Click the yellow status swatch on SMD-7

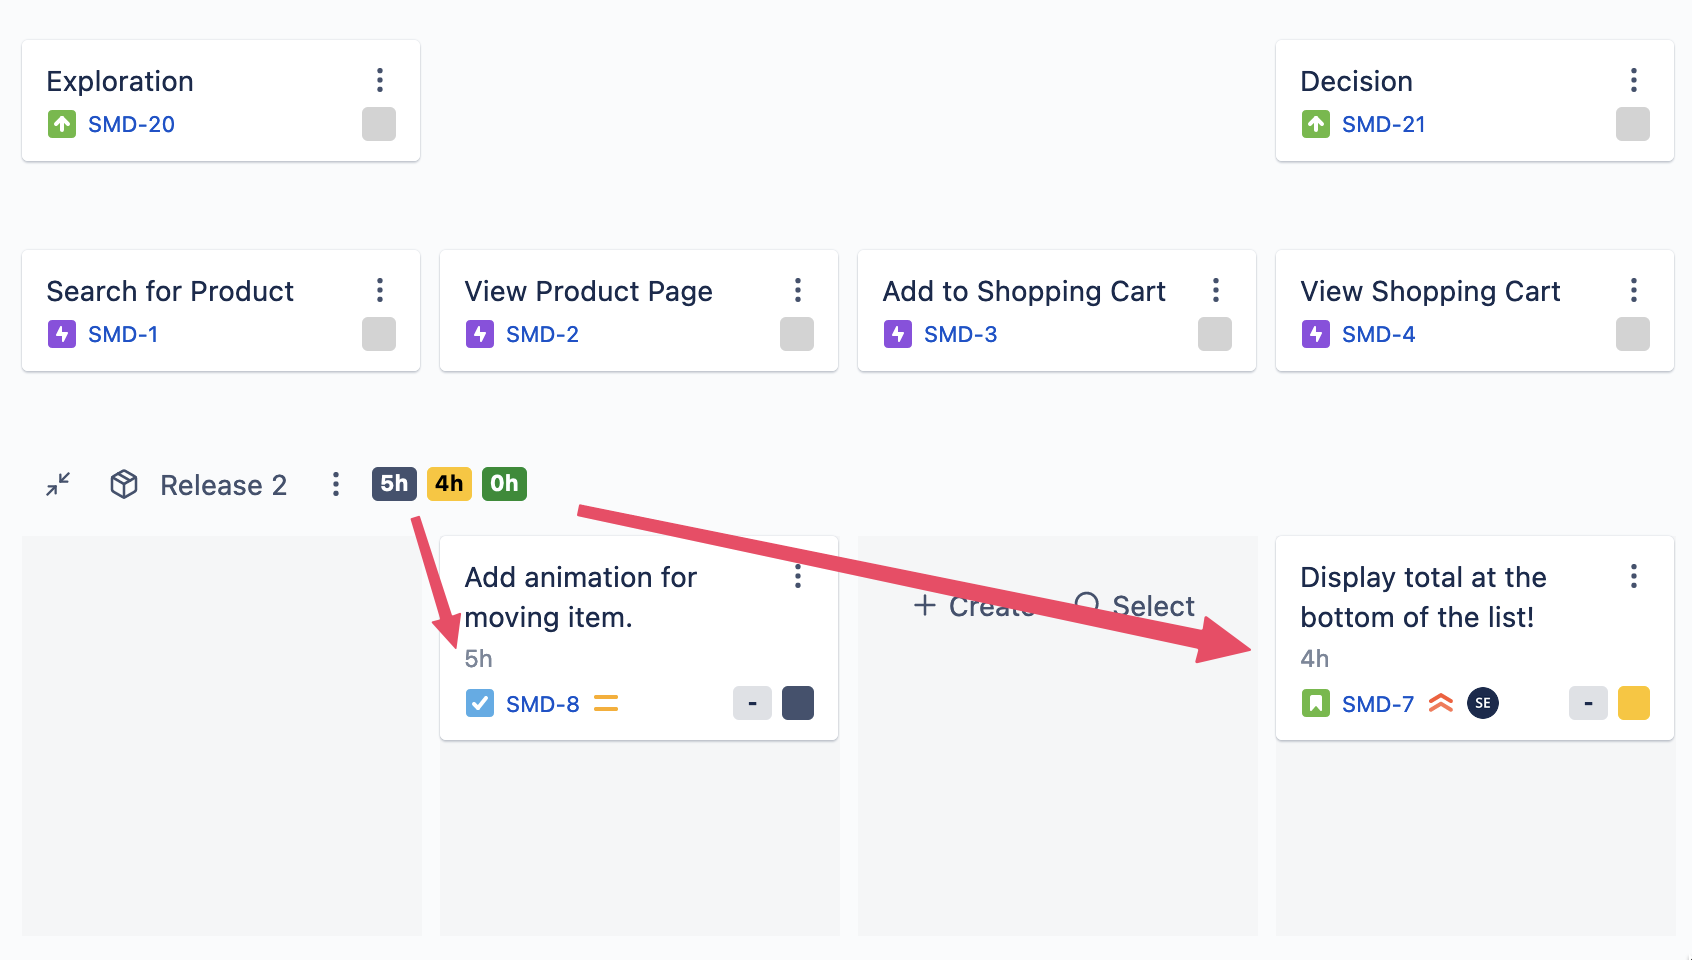[1634, 703]
